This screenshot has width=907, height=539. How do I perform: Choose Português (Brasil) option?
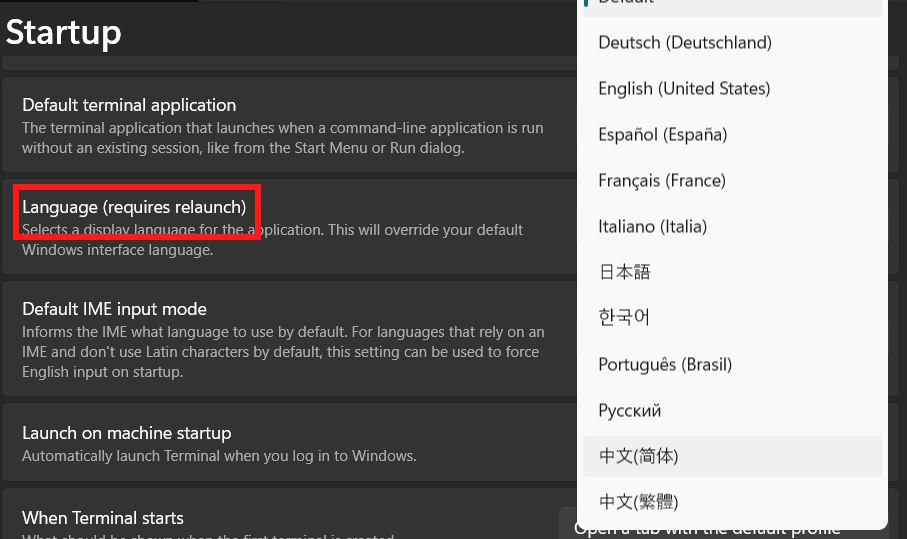[x=732, y=364]
